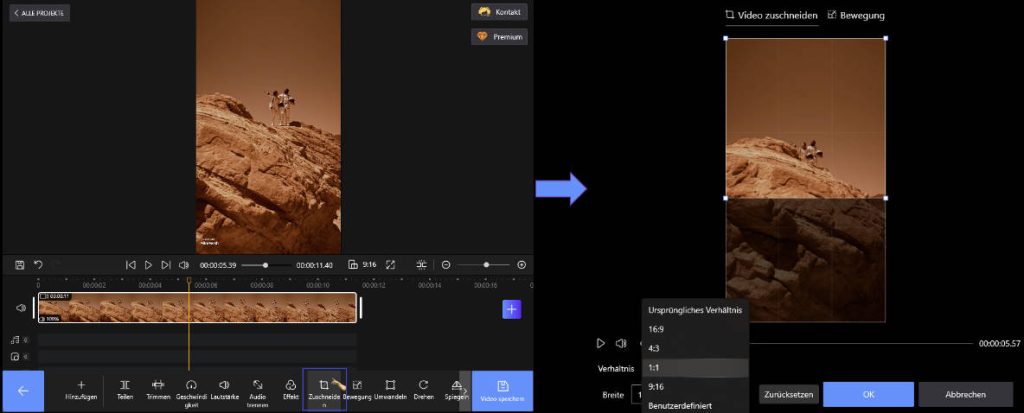
Task: Go back to ALLE PROJEKTE
Action: point(39,13)
